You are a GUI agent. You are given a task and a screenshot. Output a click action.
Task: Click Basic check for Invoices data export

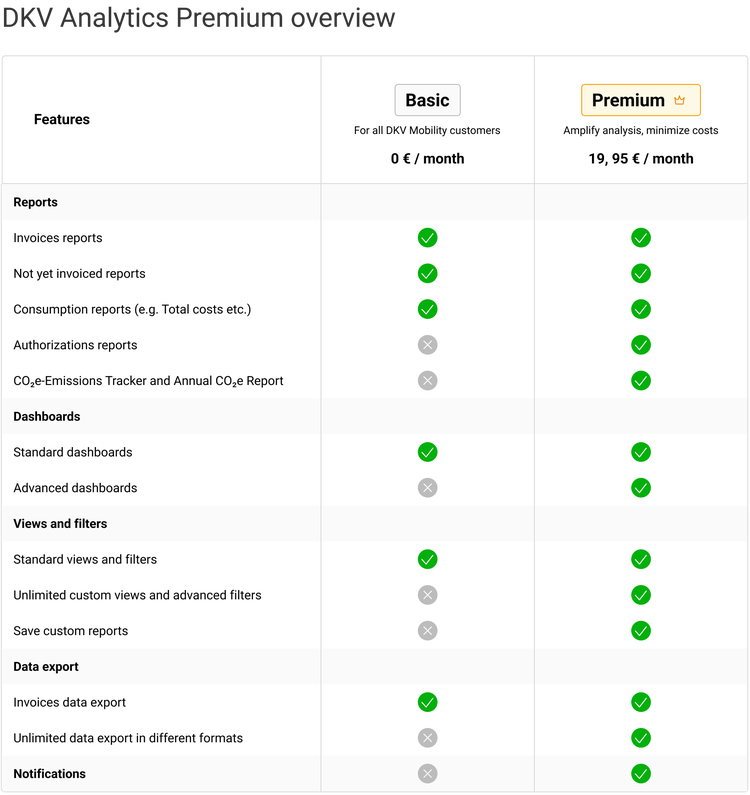(x=427, y=702)
